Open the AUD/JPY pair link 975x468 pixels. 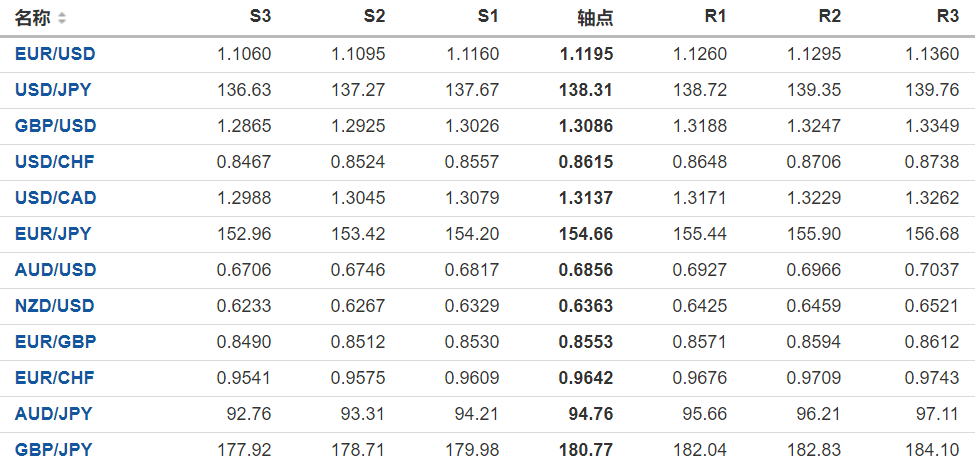53,414
